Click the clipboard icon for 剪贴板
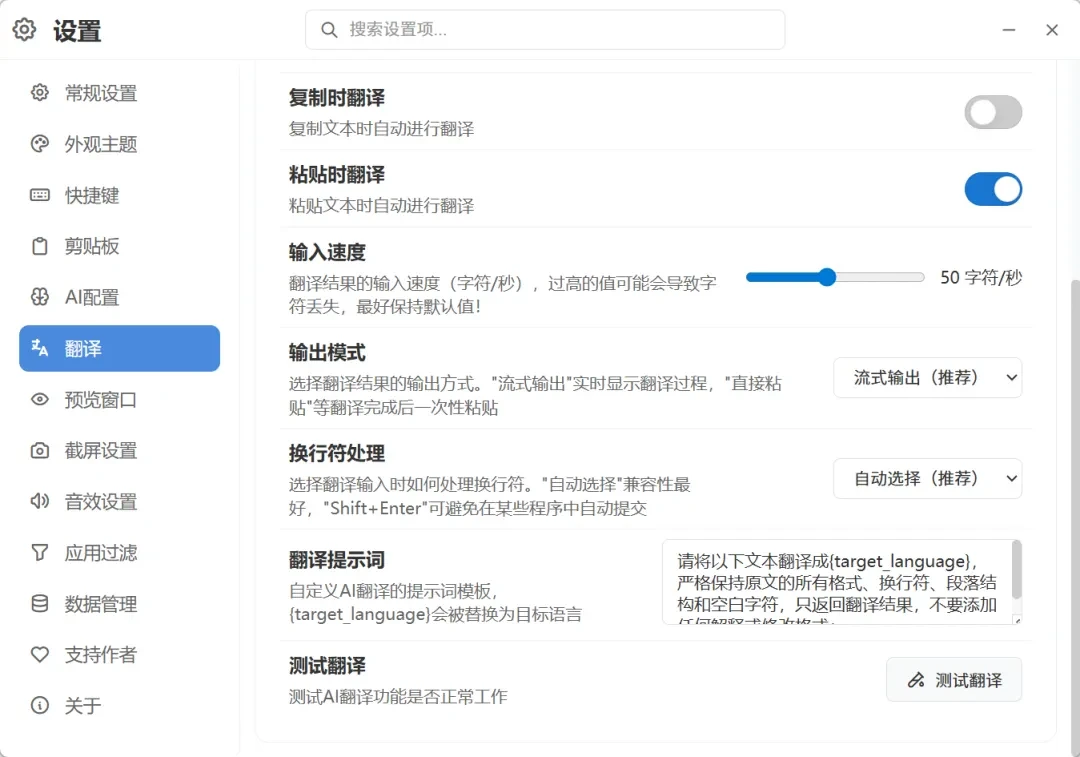The height and width of the screenshot is (757, 1080). (x=40, y=246)
